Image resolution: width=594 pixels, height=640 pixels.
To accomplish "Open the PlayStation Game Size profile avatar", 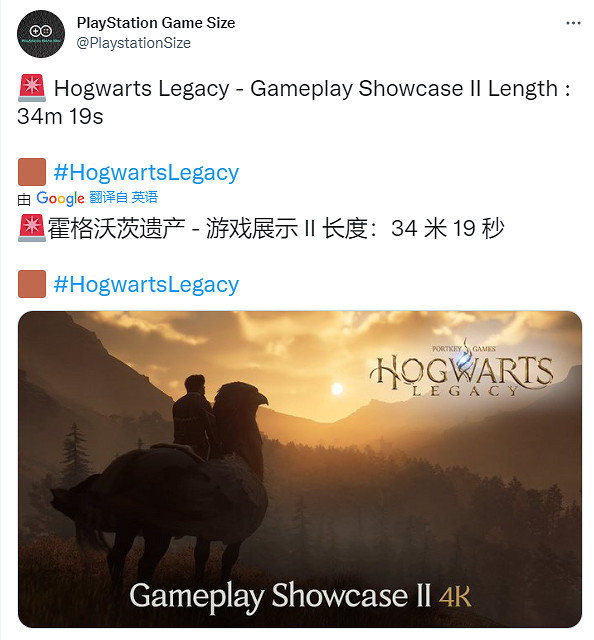I will coord(41,34).
